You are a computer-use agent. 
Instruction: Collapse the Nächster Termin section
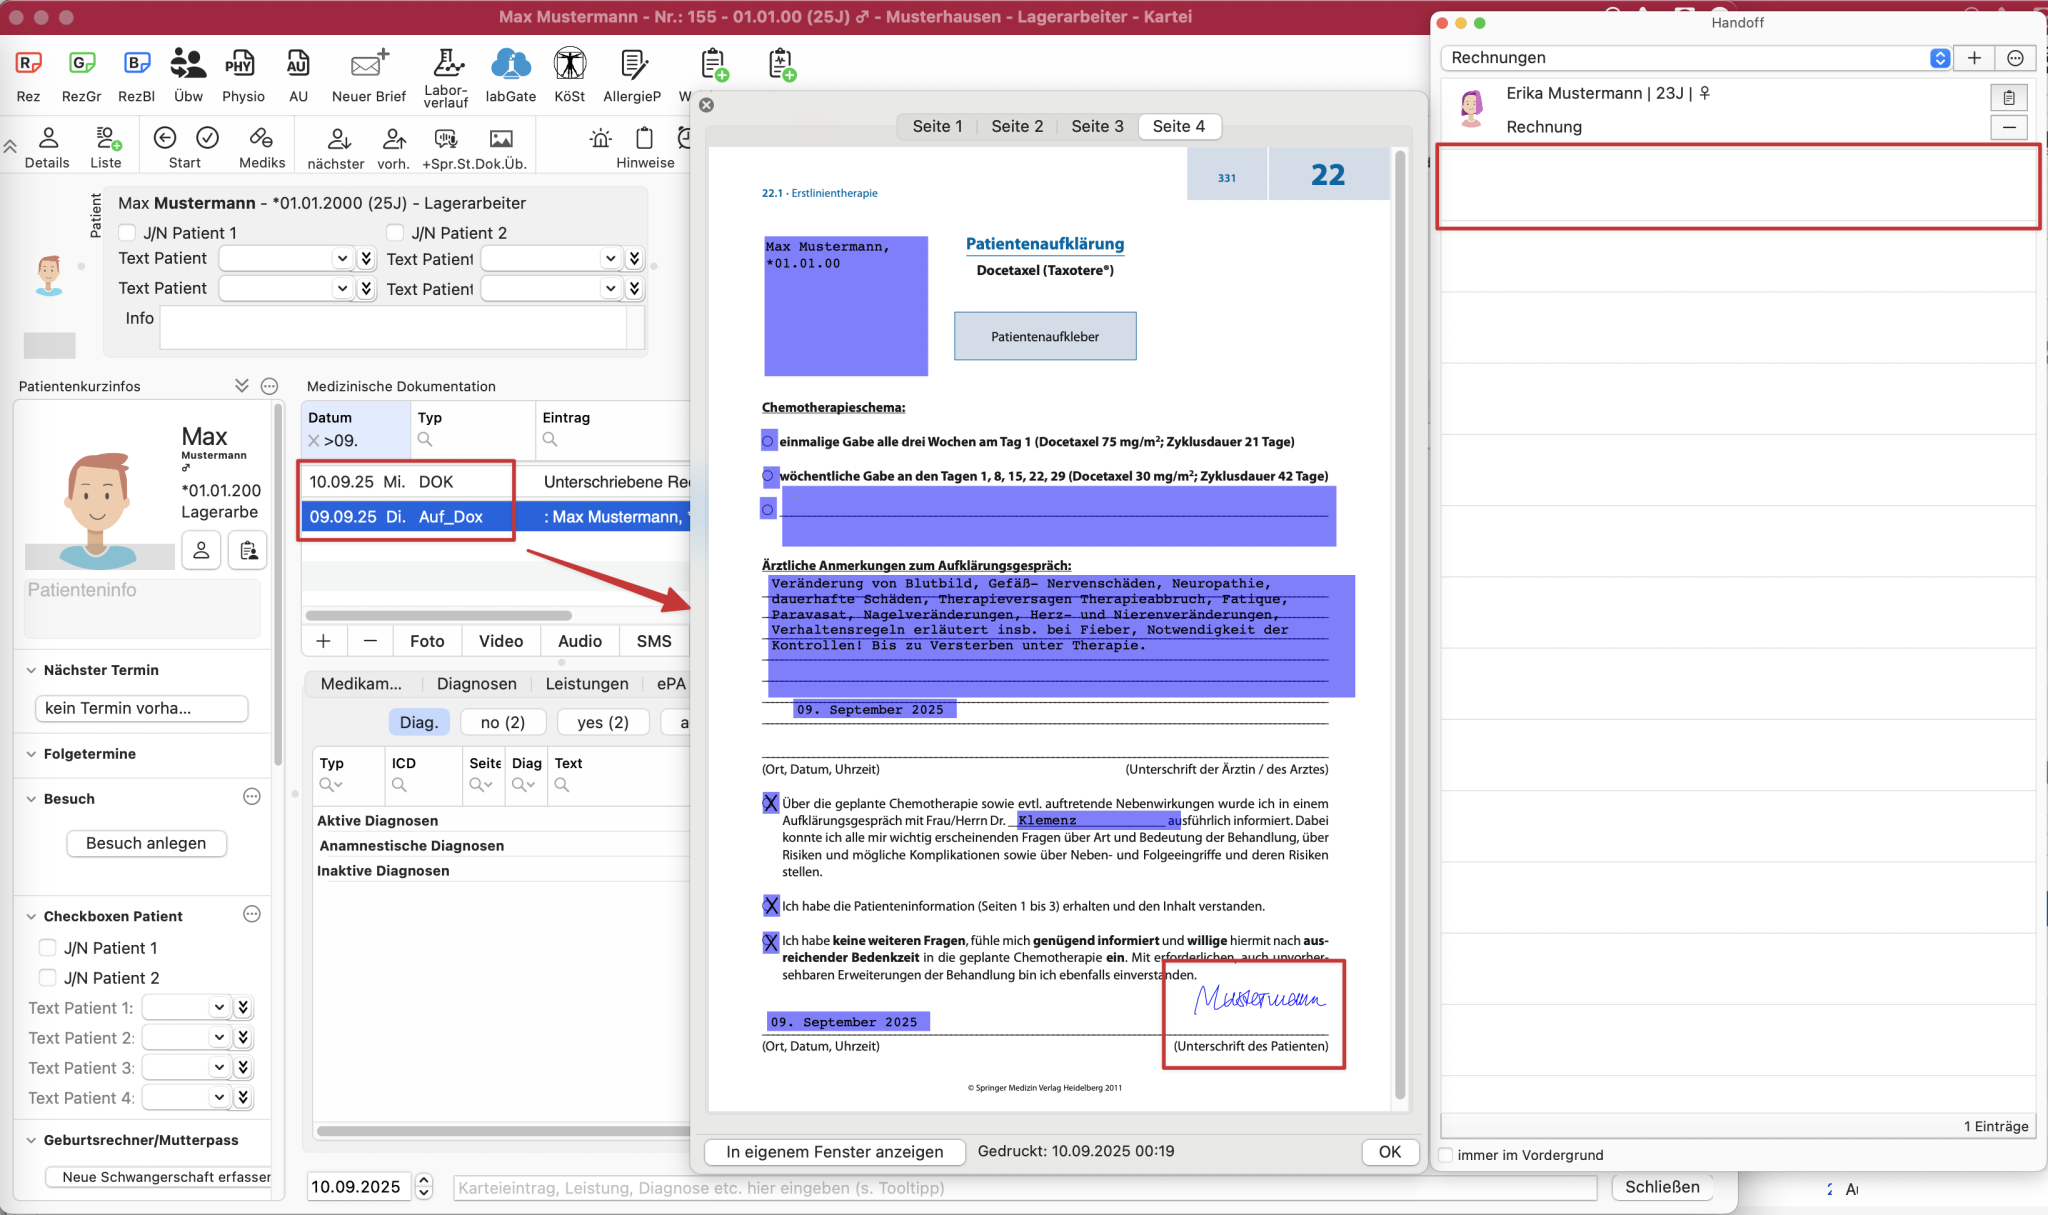click(x=31, y=670)
